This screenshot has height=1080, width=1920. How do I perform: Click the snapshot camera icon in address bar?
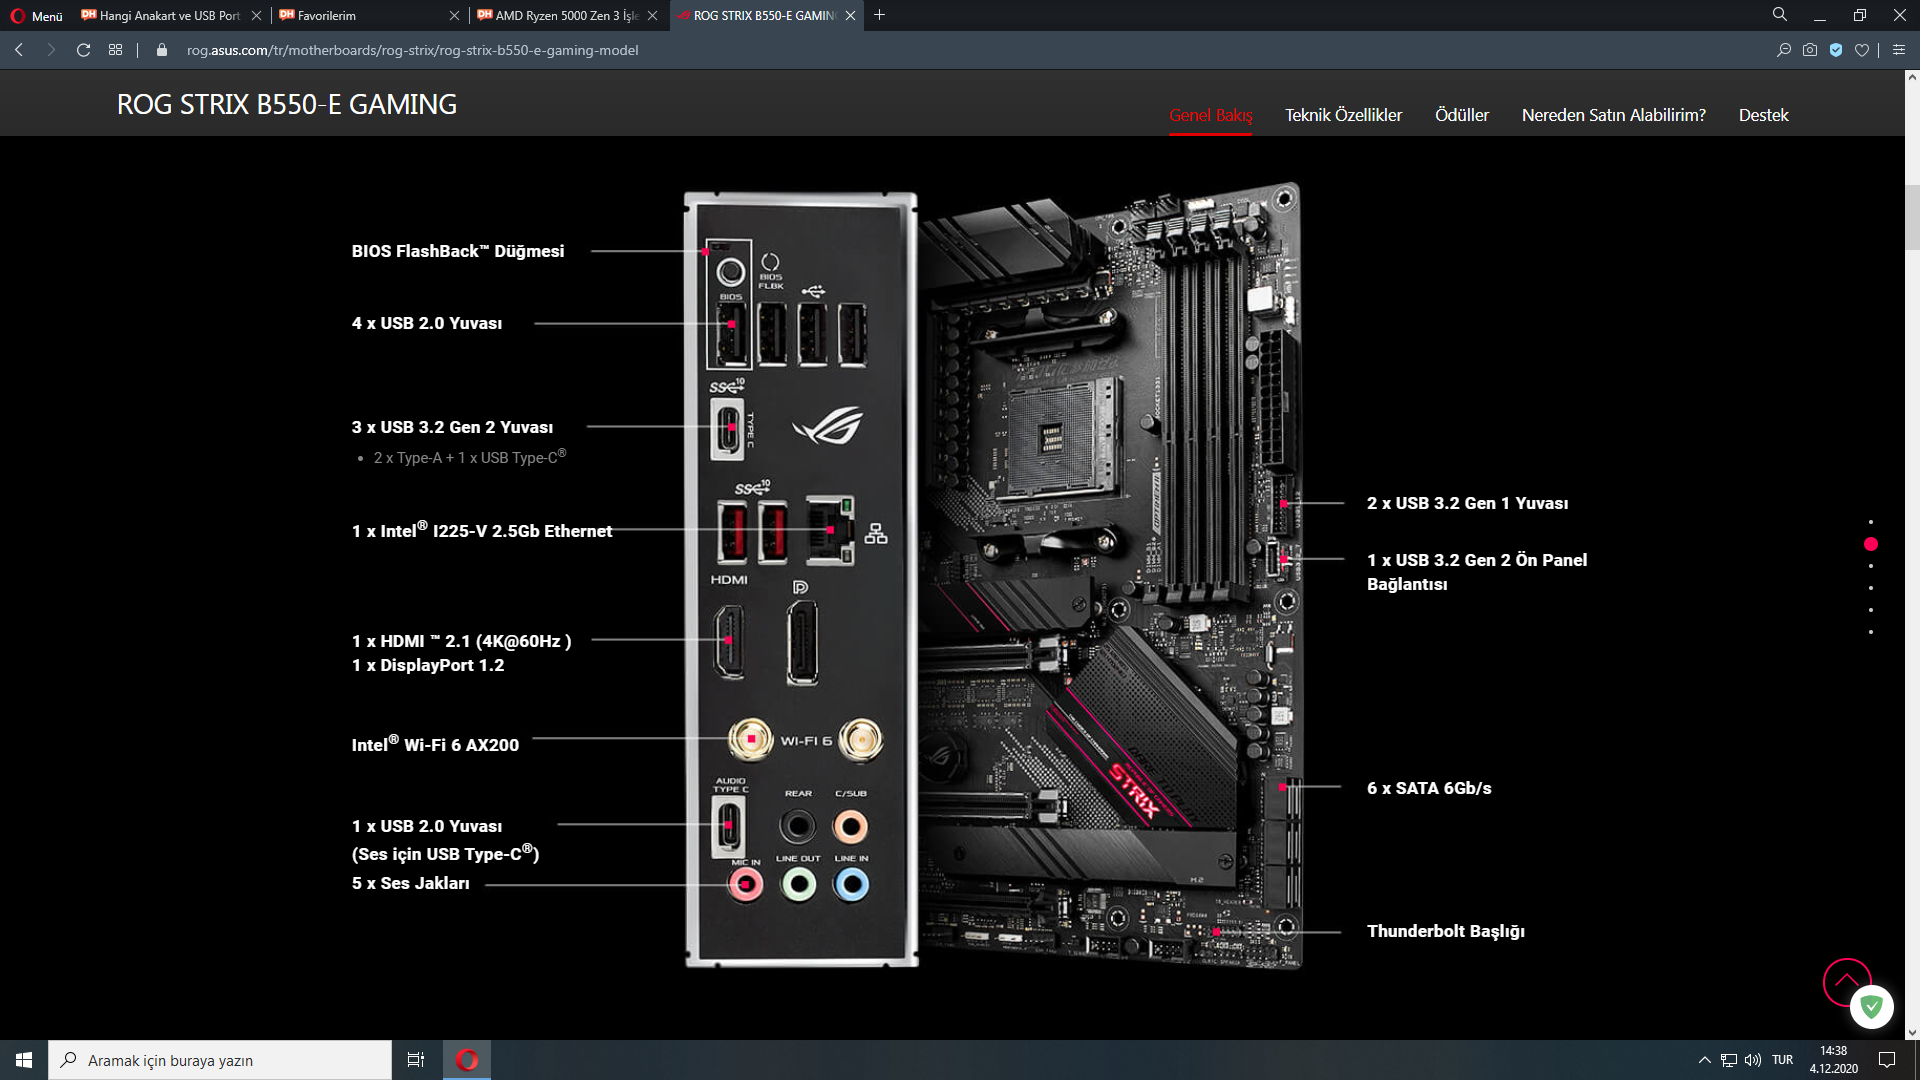(1810, 50)
